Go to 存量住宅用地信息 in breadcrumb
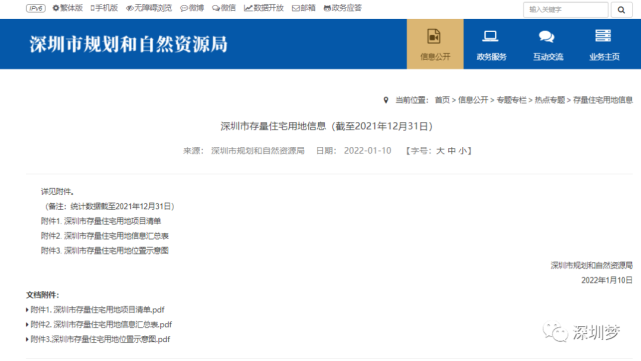The height and width of the screenshot is (361, 641). click(603, 100)
